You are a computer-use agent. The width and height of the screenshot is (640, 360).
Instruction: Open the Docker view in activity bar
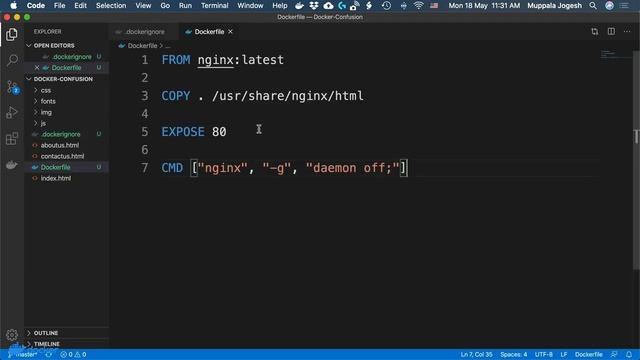[12, 165]
